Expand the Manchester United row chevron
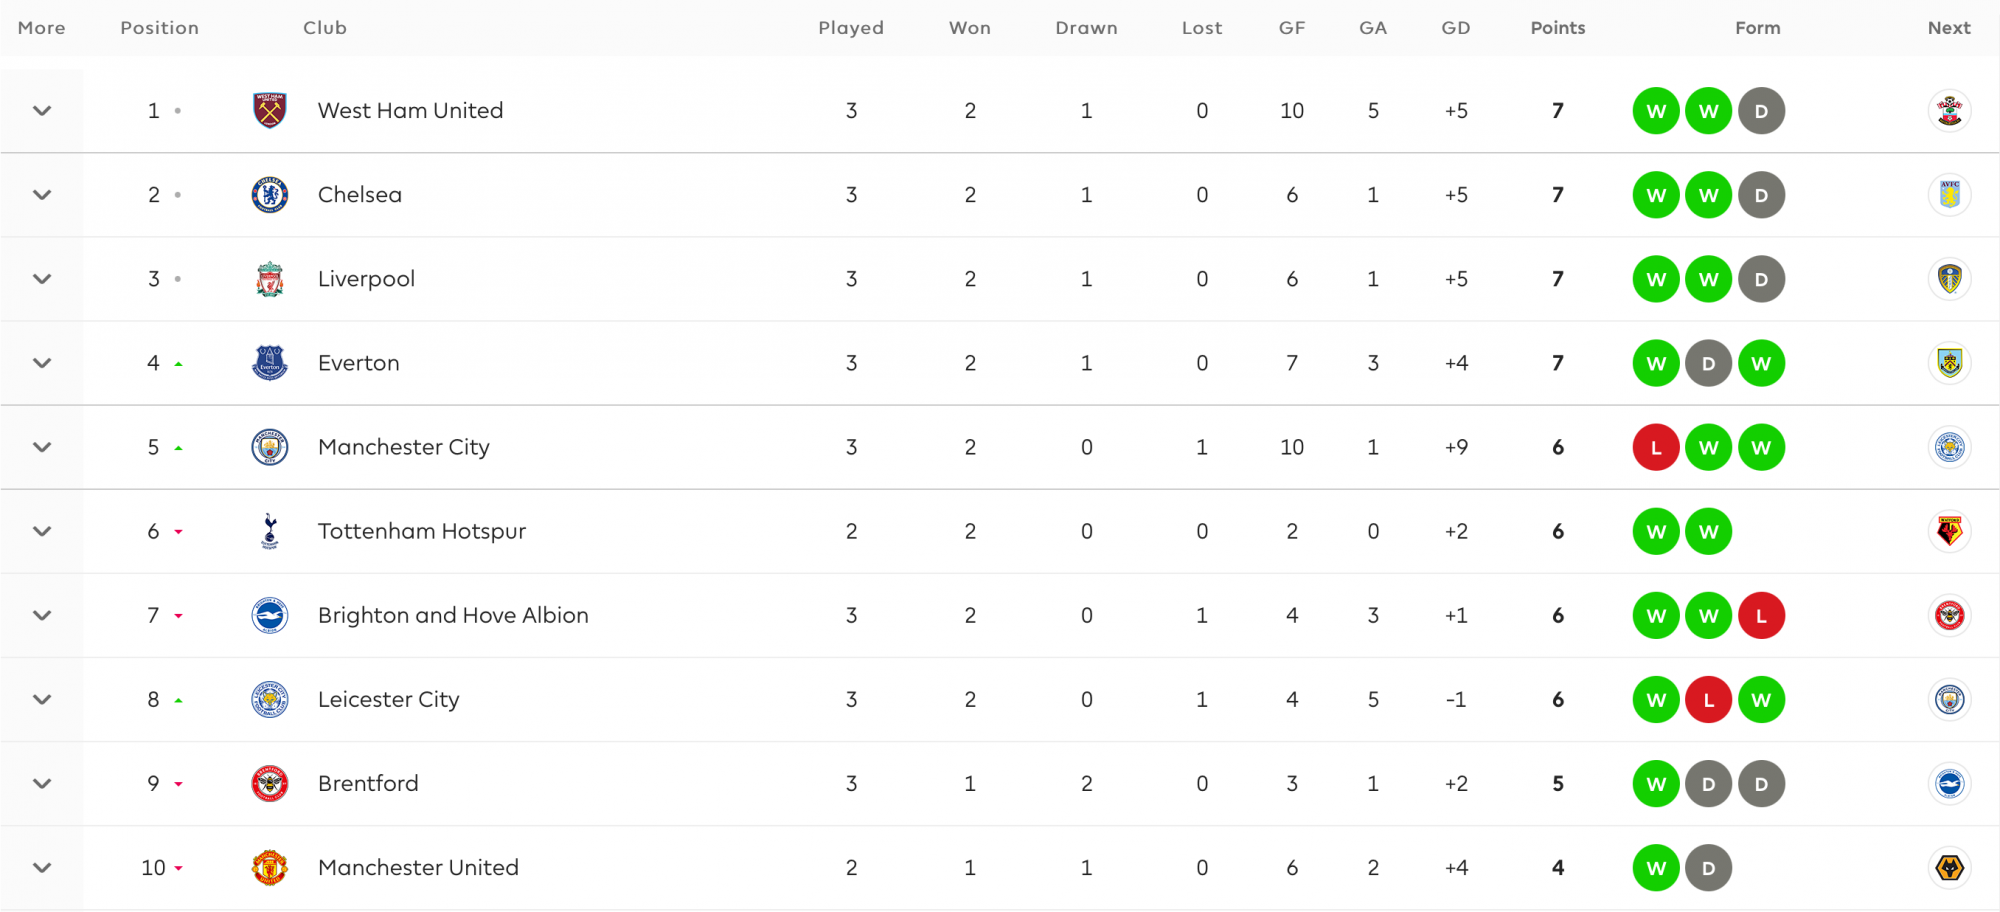 tap(42, 867)
